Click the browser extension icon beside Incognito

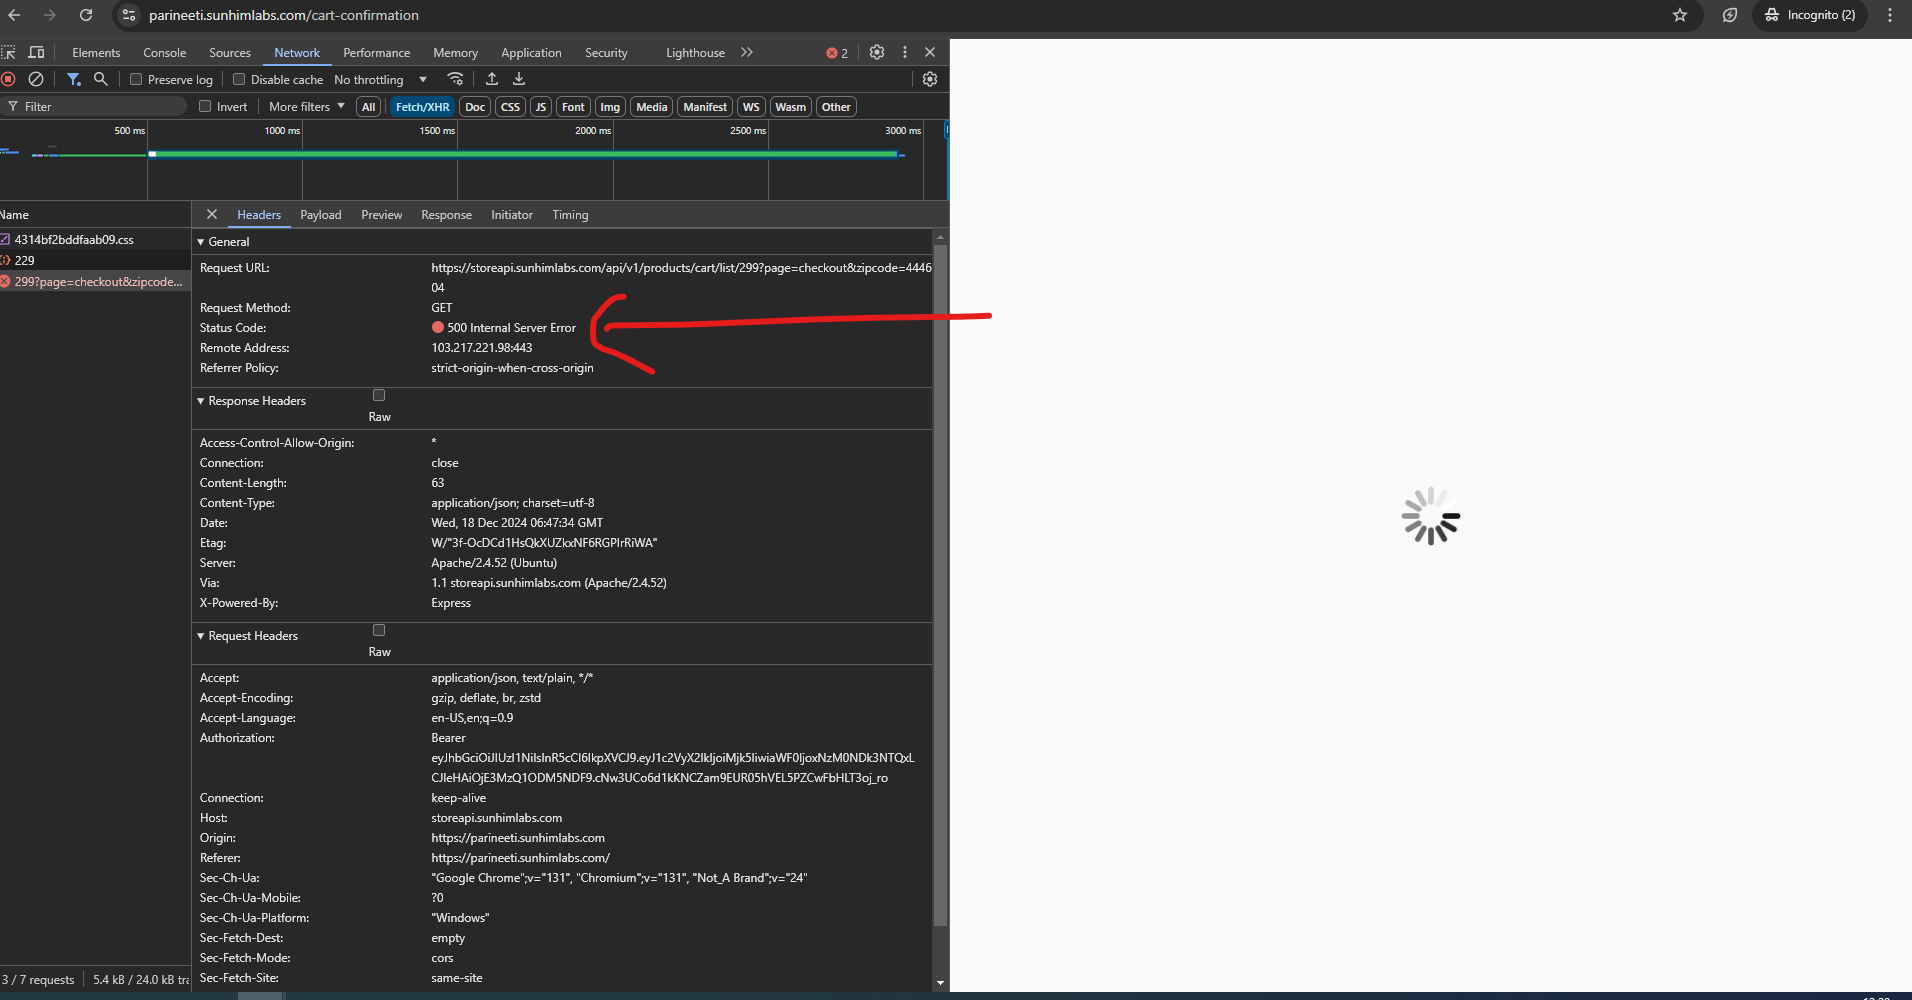click(1730, 15)
